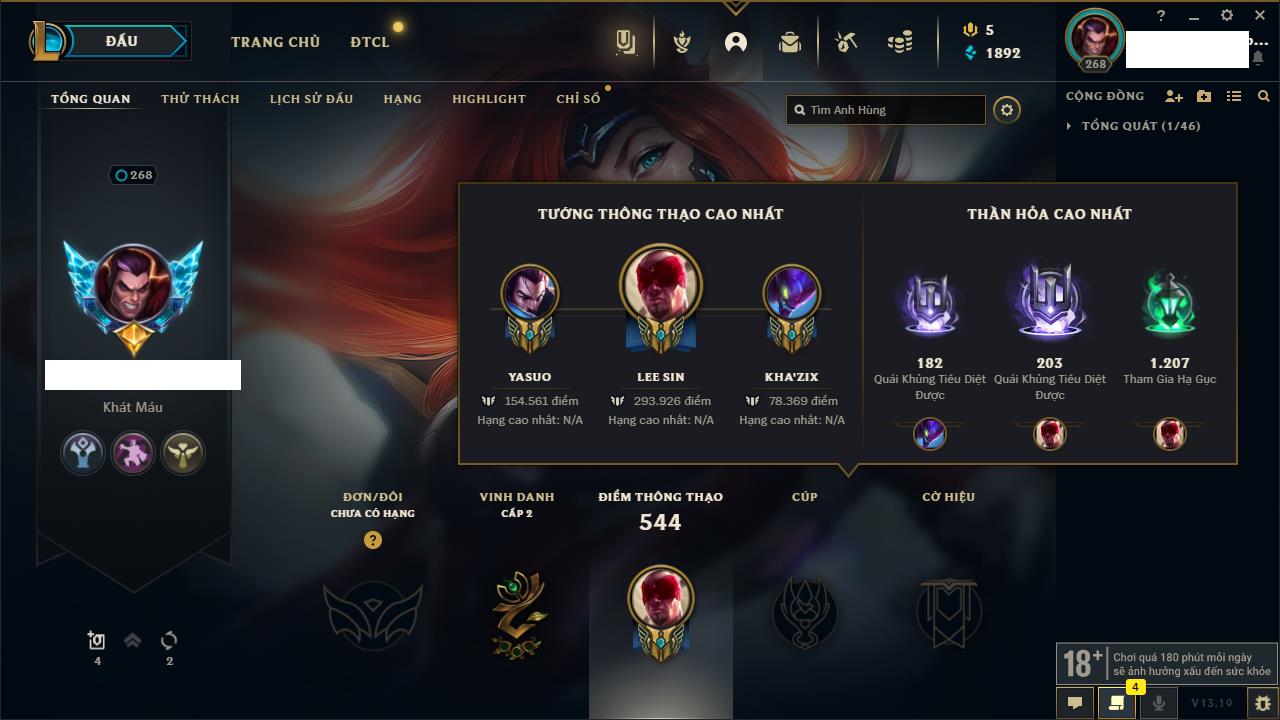Image resolution: width=1280 pixels, height=720 pixels.
Task: Switch to the LỊCH SỬ ĐẤU tab
Action: (311, 99)
